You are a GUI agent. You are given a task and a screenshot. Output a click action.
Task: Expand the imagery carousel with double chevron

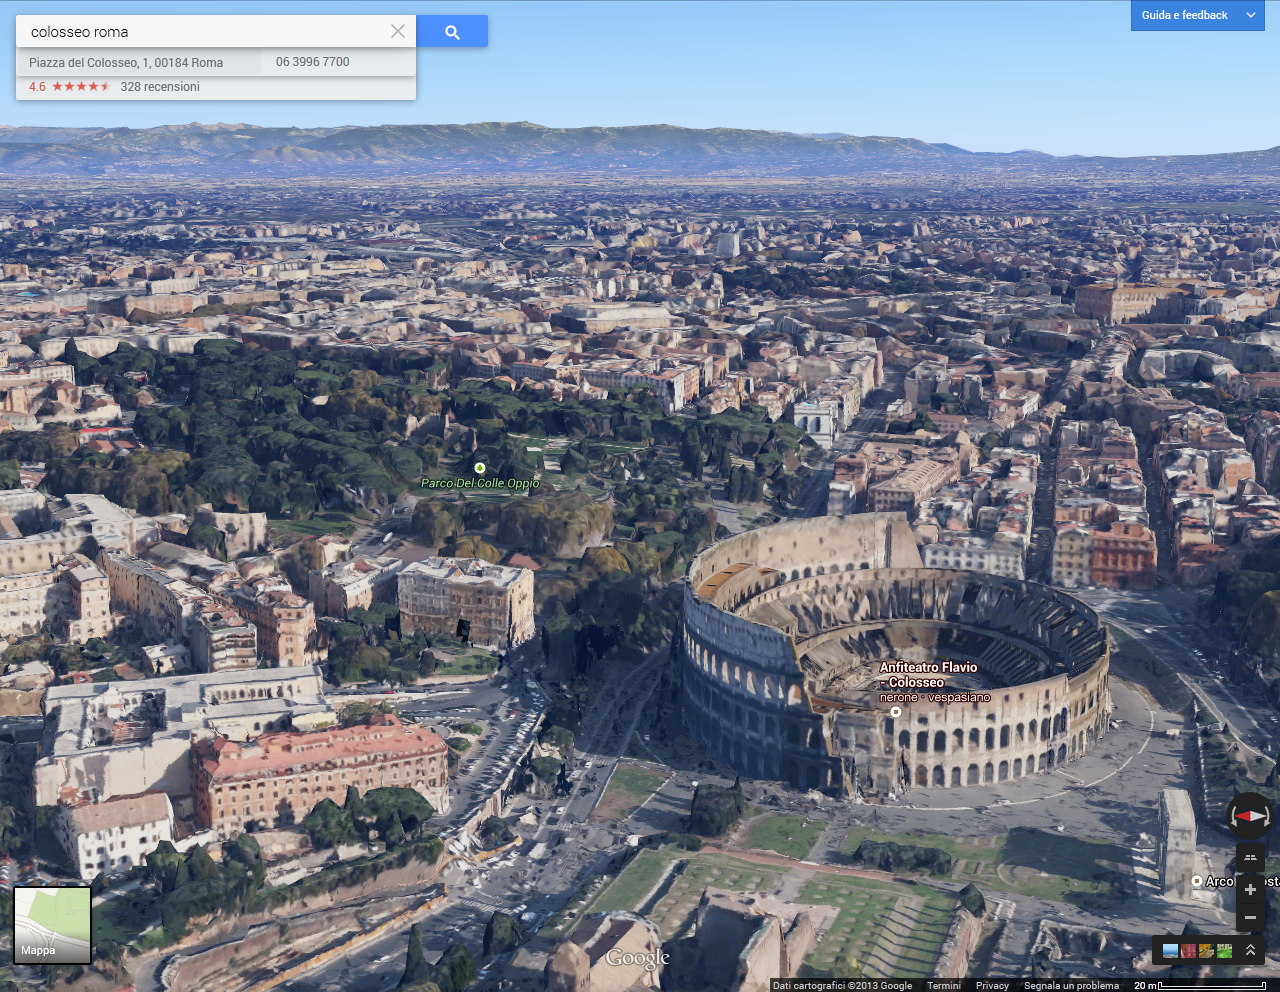click(1250, 950)
